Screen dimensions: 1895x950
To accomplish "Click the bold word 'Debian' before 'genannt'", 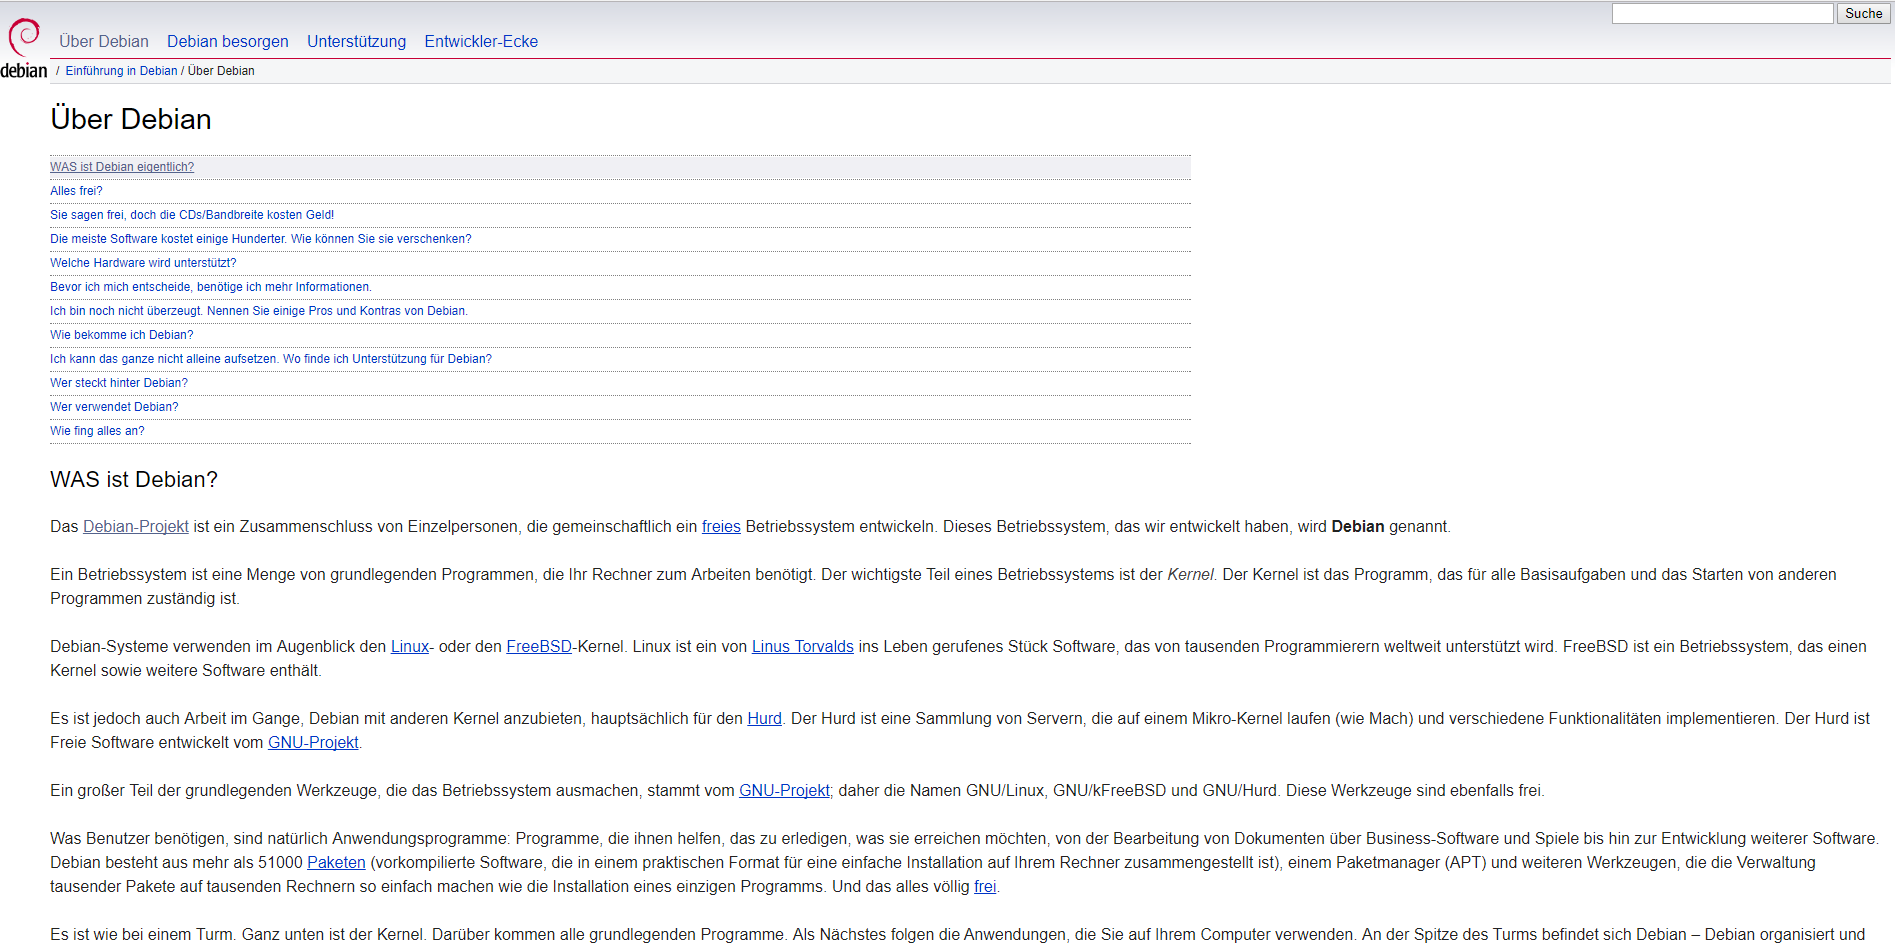I will (1358, 527).
